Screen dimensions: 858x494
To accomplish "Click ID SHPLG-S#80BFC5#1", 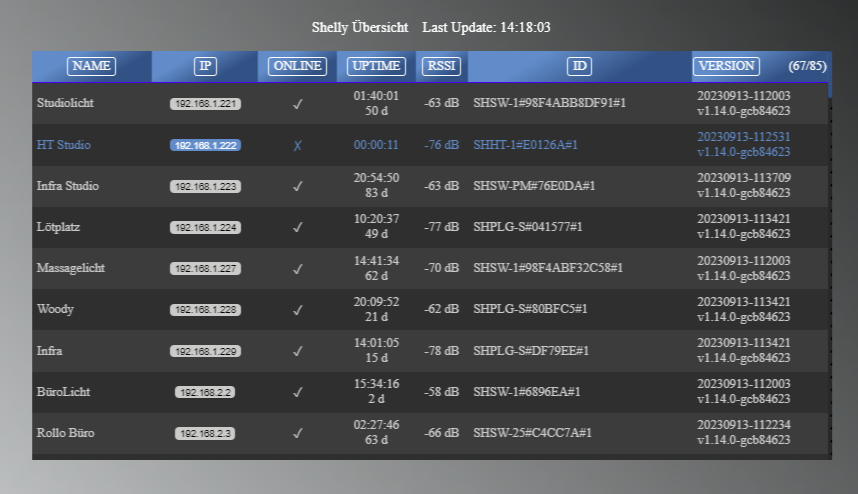I will [x=530, y=309].
